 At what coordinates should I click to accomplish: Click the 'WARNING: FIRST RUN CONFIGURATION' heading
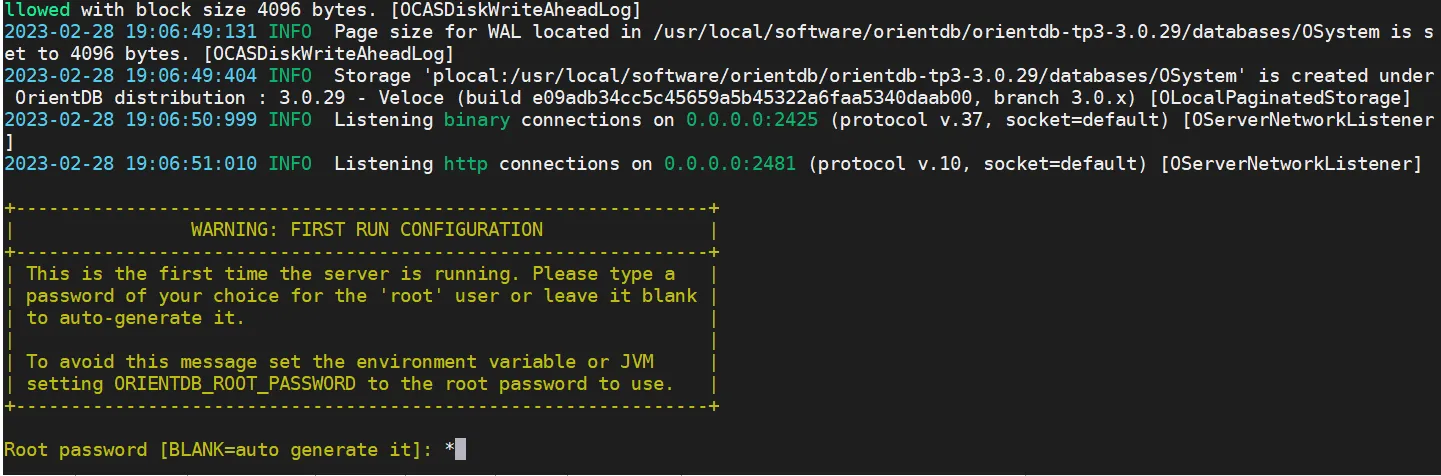(x=366, y=230)
